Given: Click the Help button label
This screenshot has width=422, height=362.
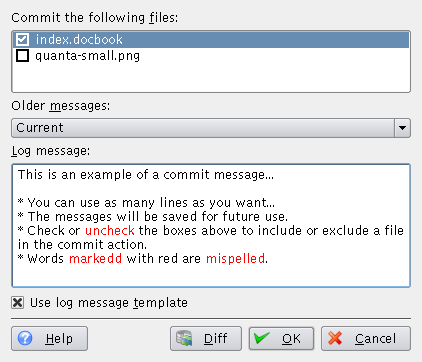Looking at the screenshot, I should (x=59, y=339).
